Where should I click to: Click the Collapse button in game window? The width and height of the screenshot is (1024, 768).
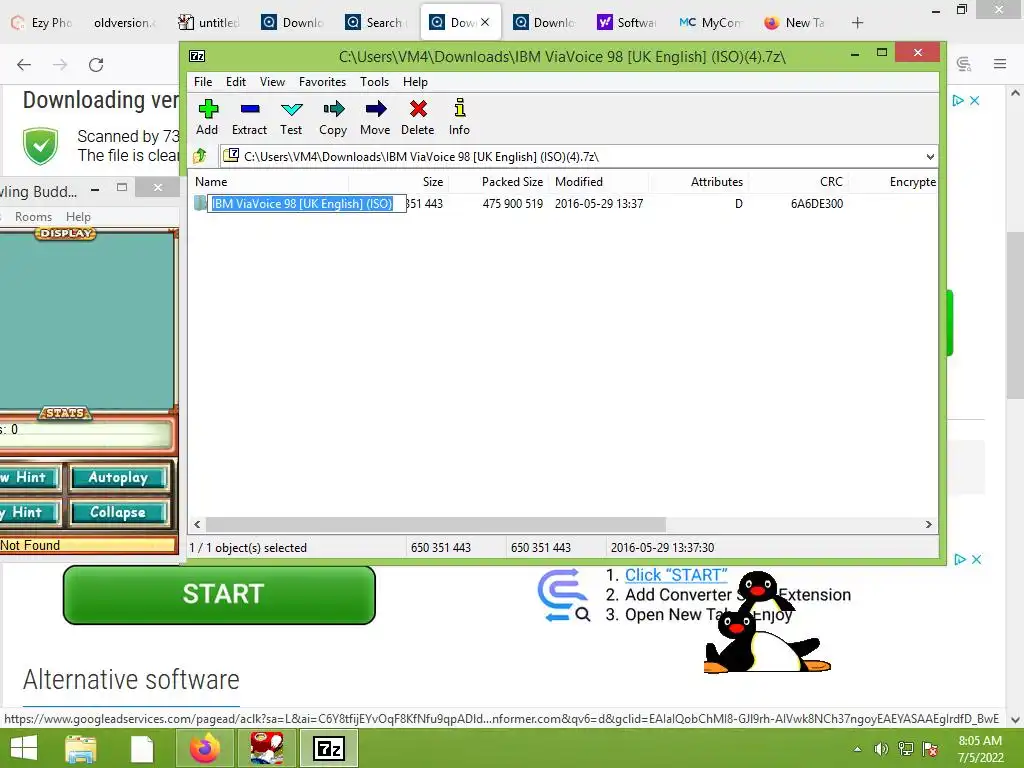point(118,513)
